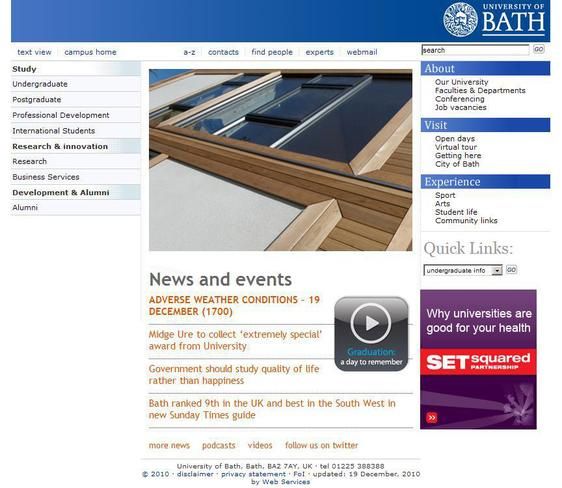
Task: Open the a-z index link
Action: tap(189, 52)
